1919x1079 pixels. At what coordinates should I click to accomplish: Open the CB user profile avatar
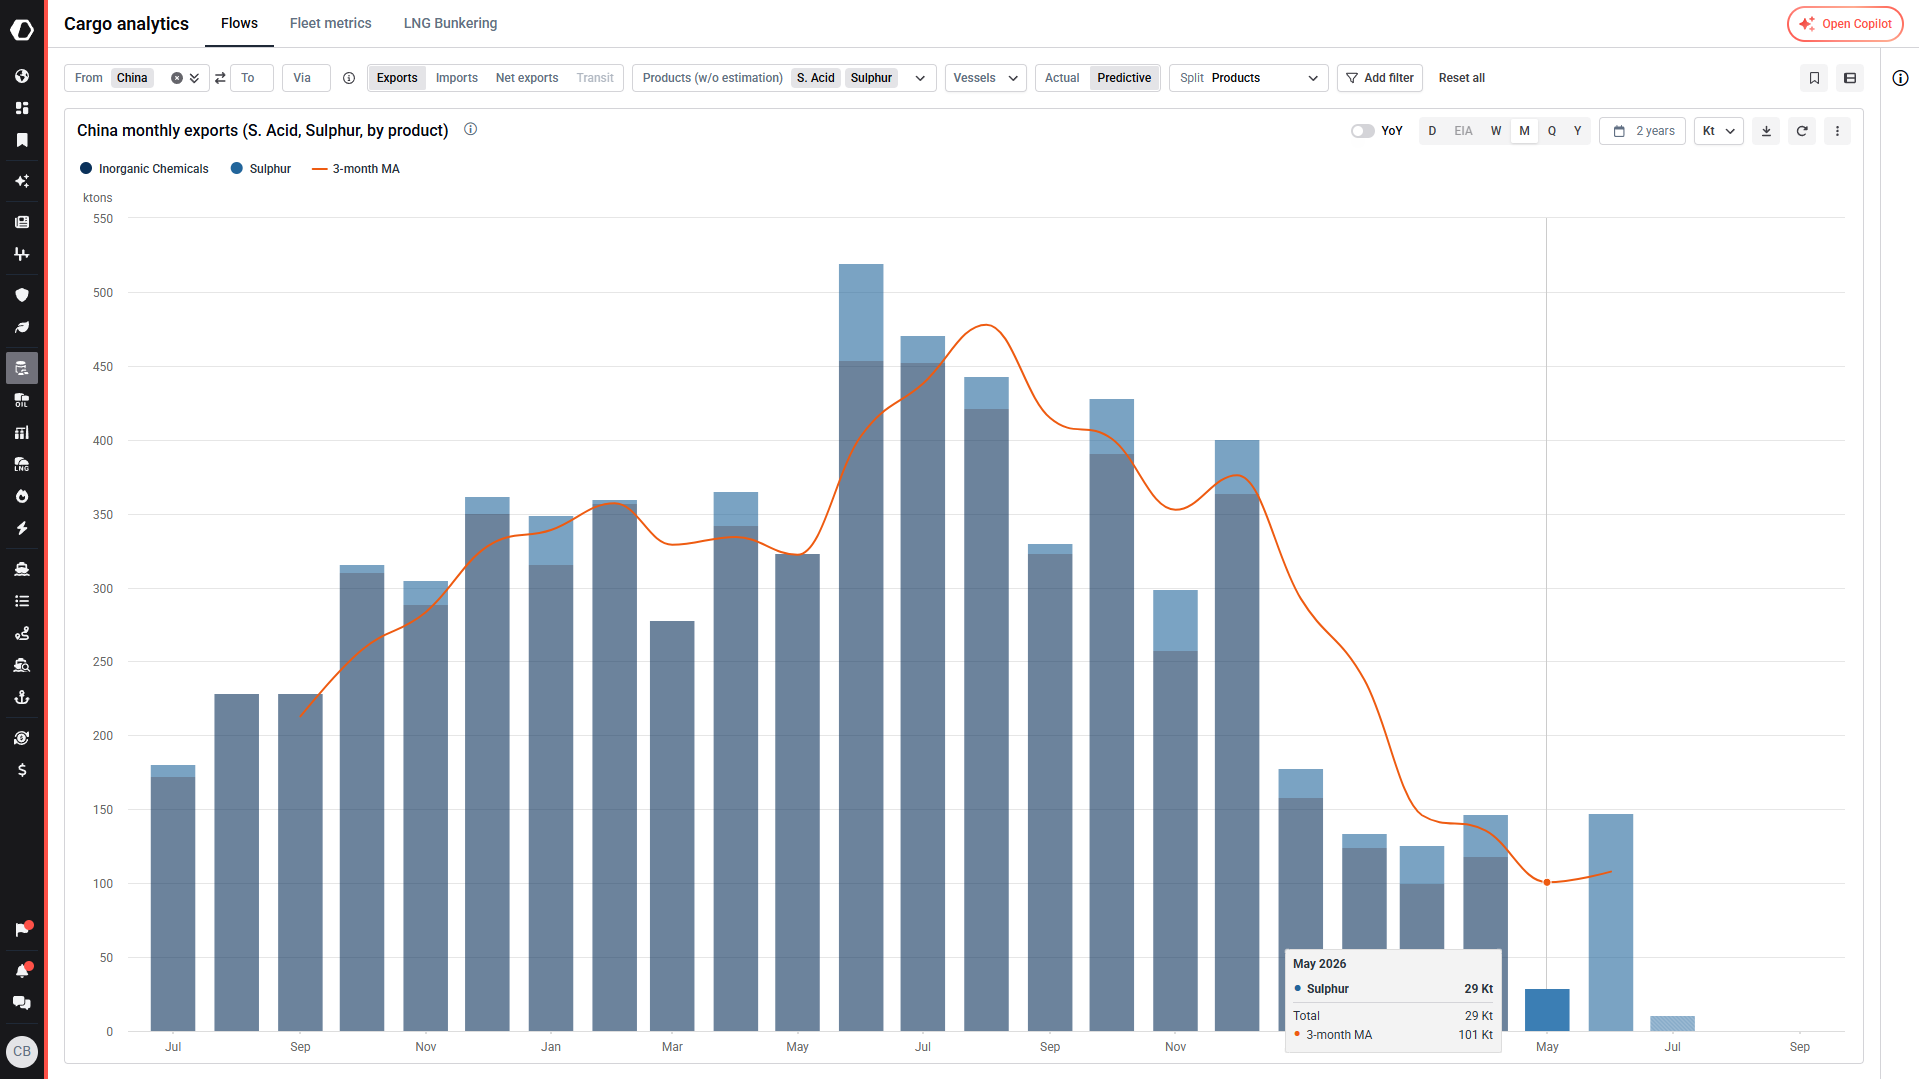(x=22, y=1051)
